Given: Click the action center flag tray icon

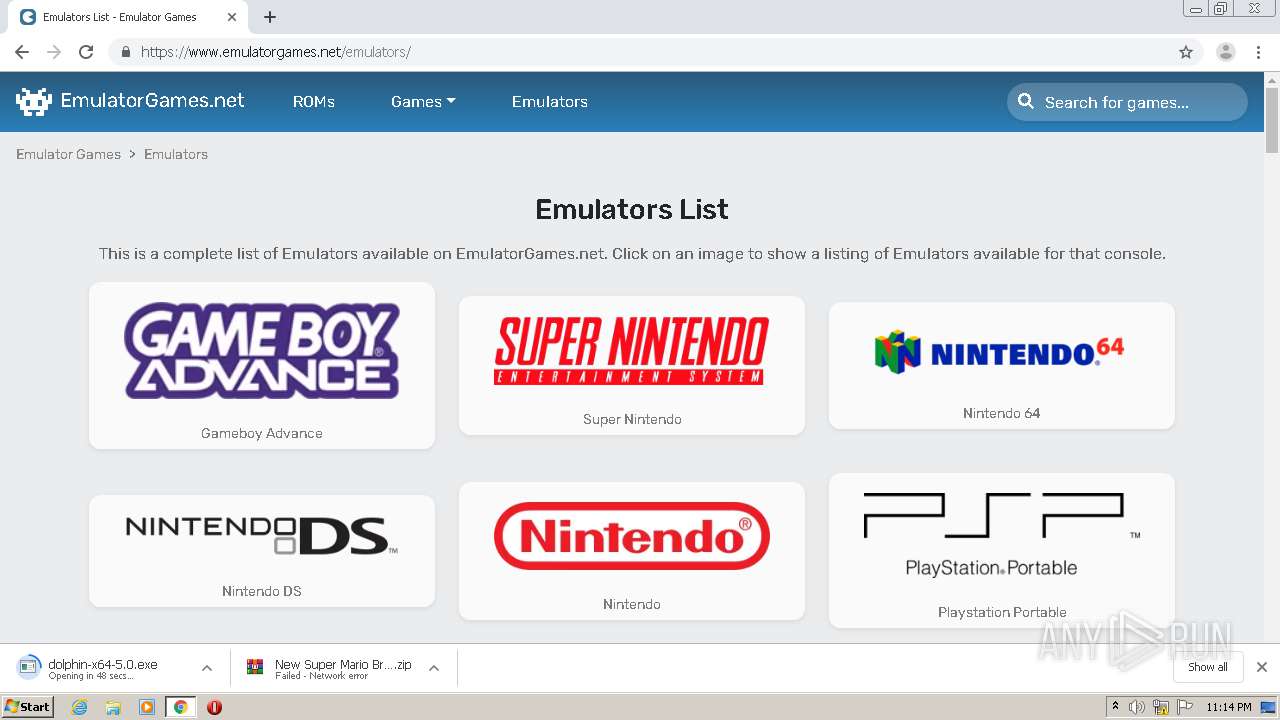Looking at the screenshot, I should (x=1185, y=707).
